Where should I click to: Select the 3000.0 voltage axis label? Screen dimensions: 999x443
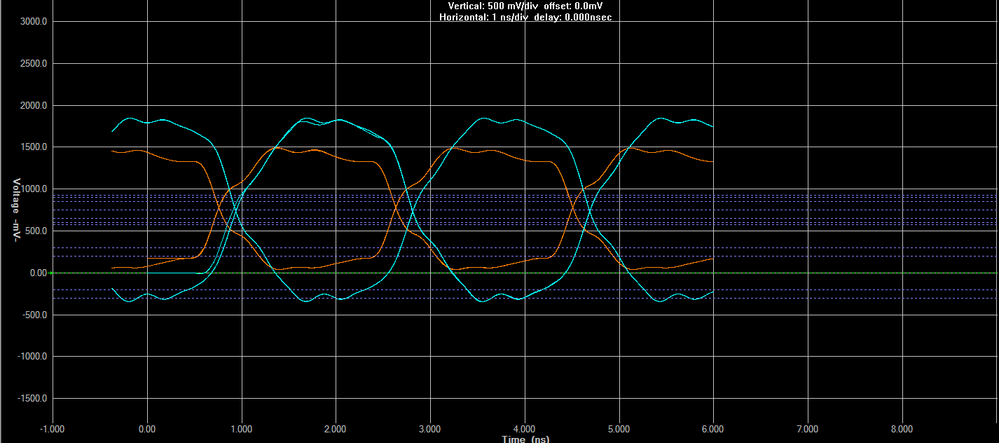tap(35, 22)
